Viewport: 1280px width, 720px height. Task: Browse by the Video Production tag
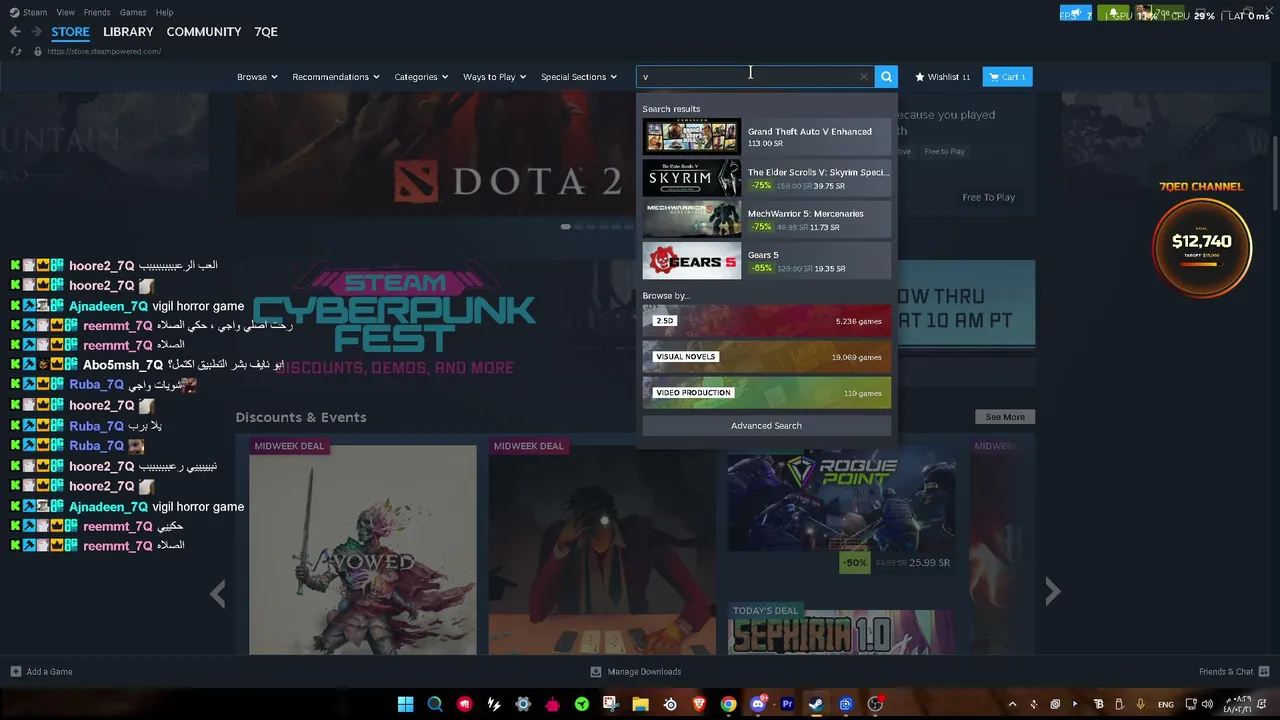coord(766,393)
